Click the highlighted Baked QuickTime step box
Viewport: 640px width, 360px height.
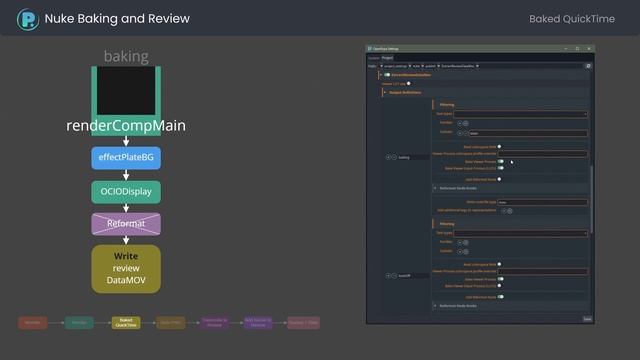pyautogui.click(x=126, y=323)
